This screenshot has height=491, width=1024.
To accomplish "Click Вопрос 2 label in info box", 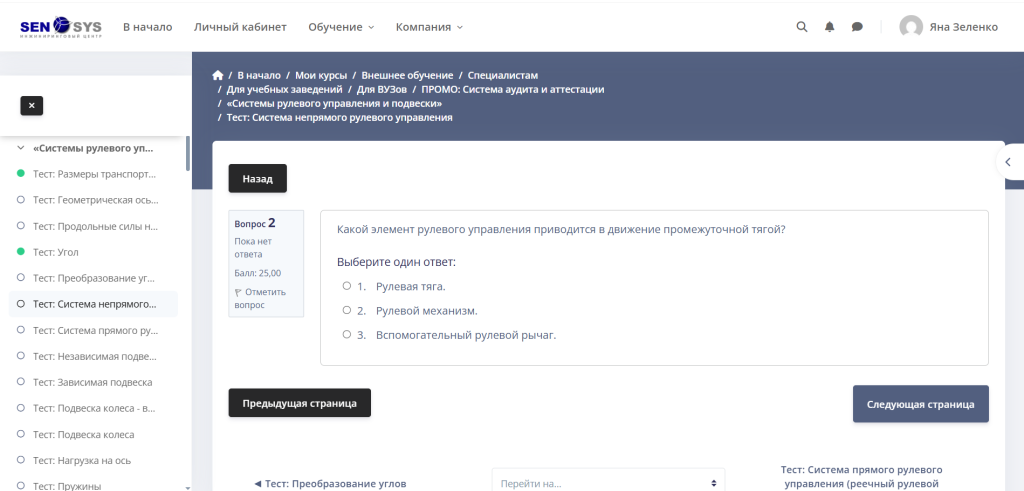I will click(x=255, y=223).
